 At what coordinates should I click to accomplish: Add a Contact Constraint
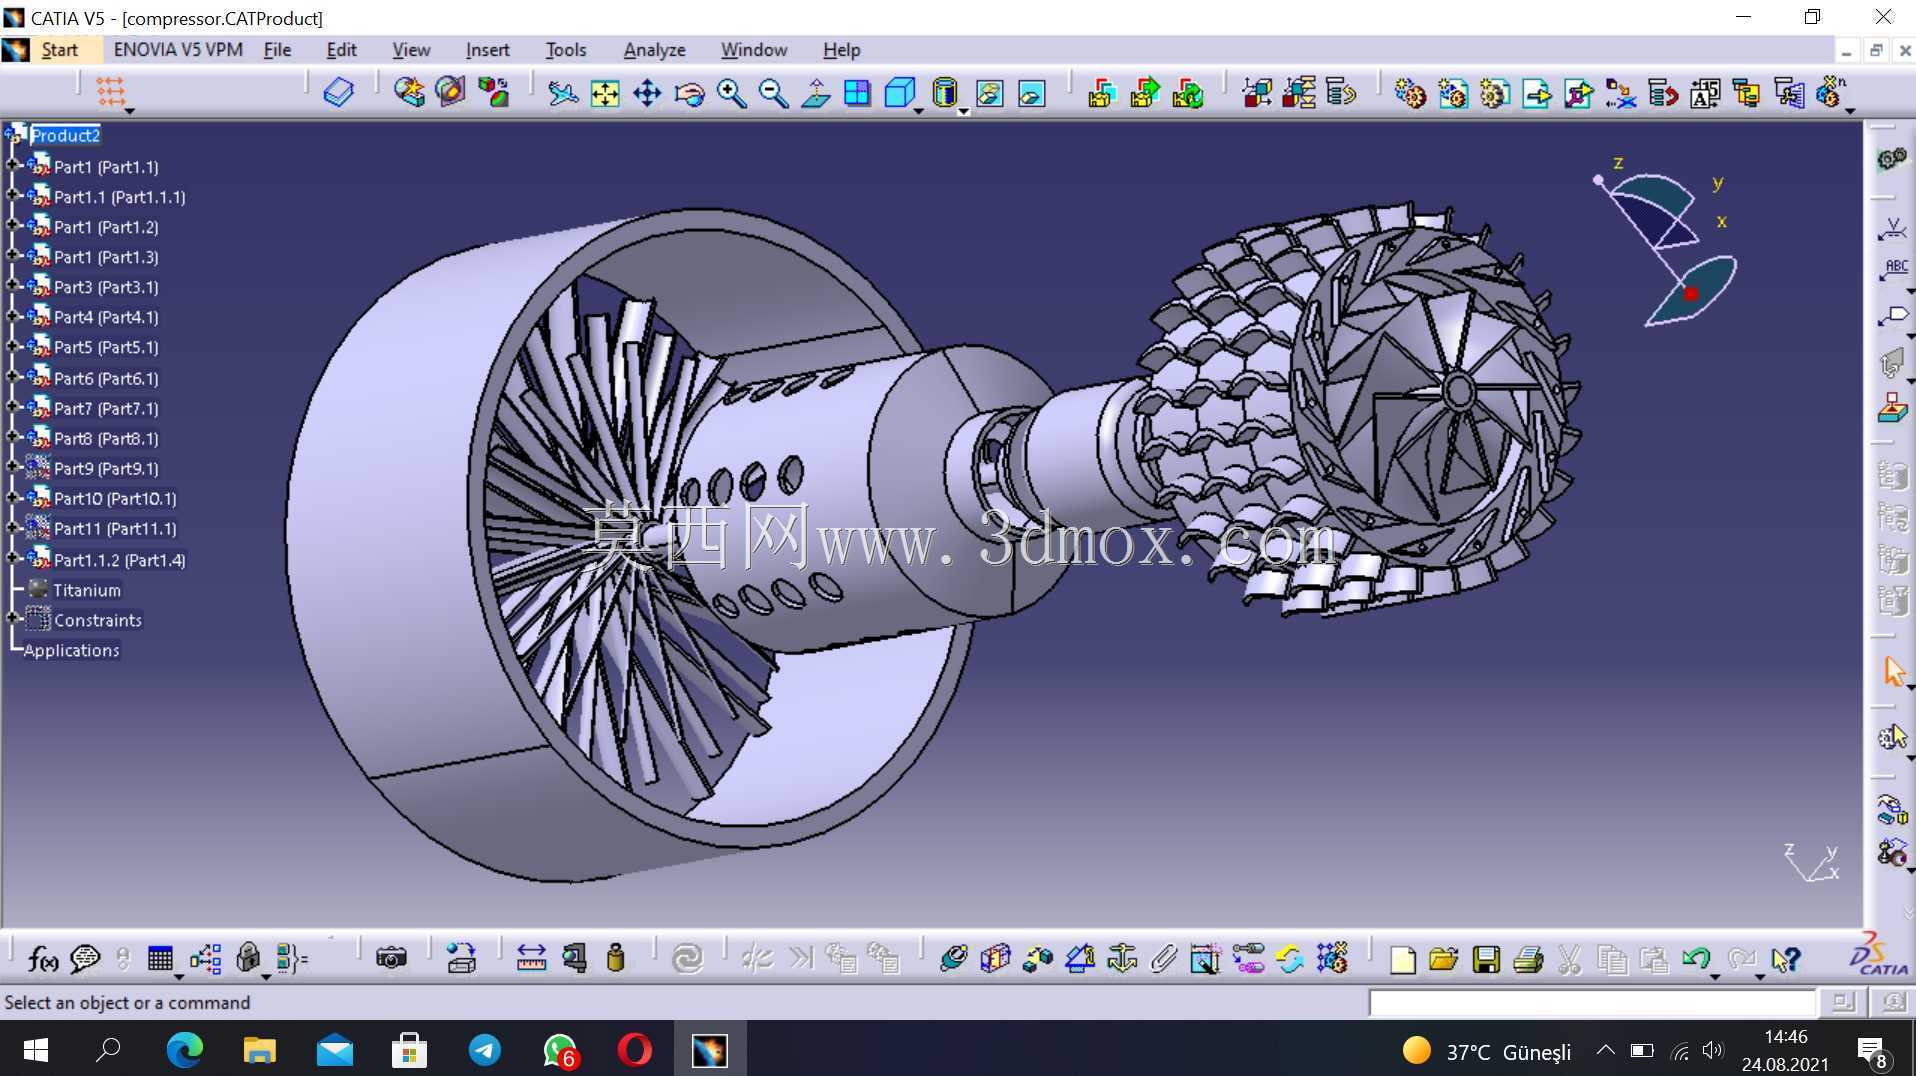click(995, 959)
